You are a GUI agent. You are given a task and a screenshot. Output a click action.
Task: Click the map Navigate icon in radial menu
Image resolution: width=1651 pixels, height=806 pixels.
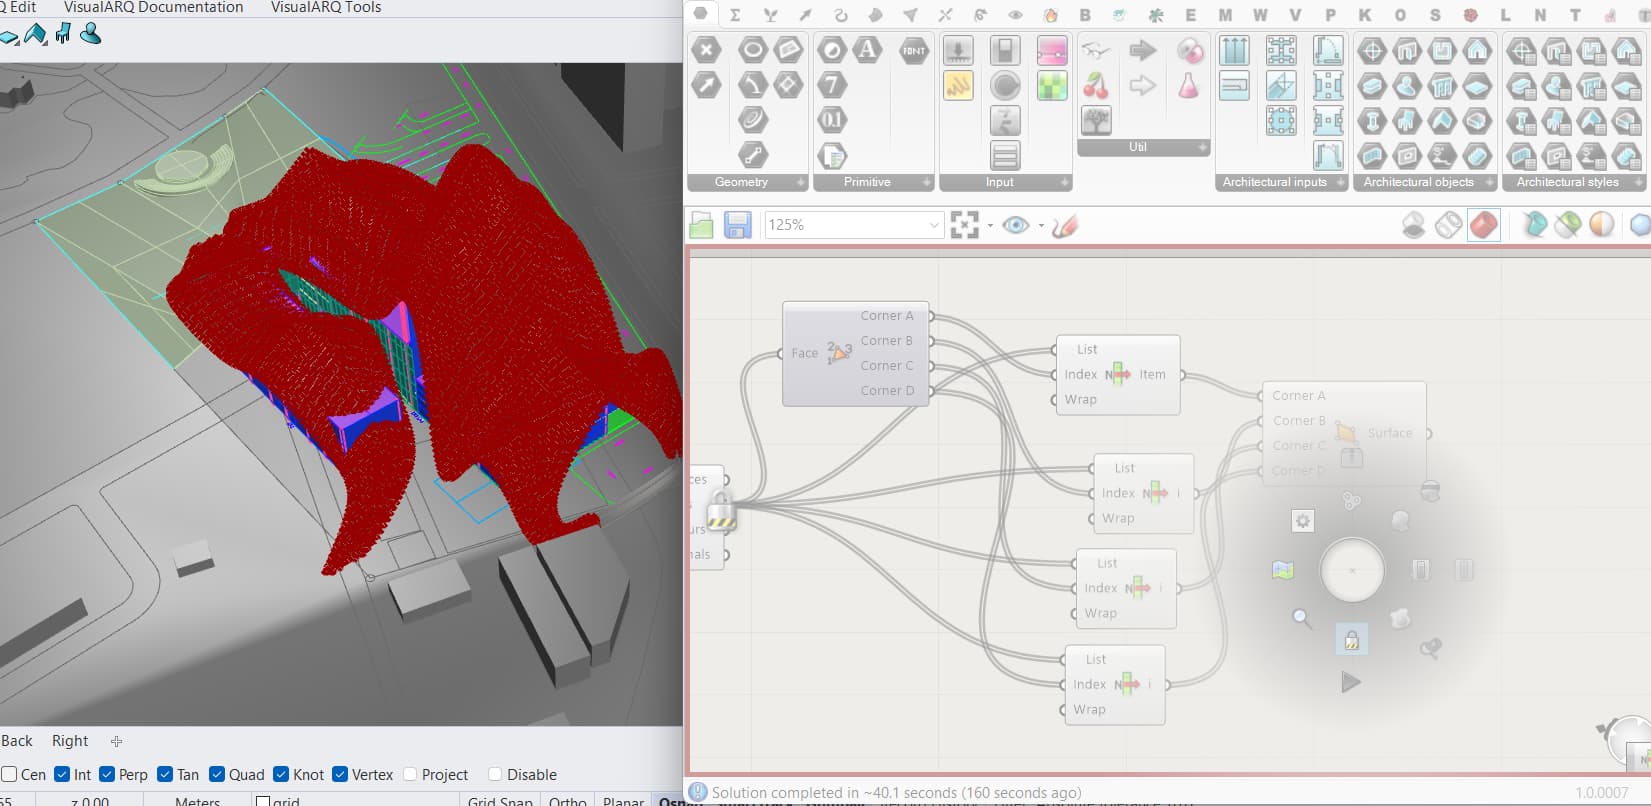point(1283,570)
